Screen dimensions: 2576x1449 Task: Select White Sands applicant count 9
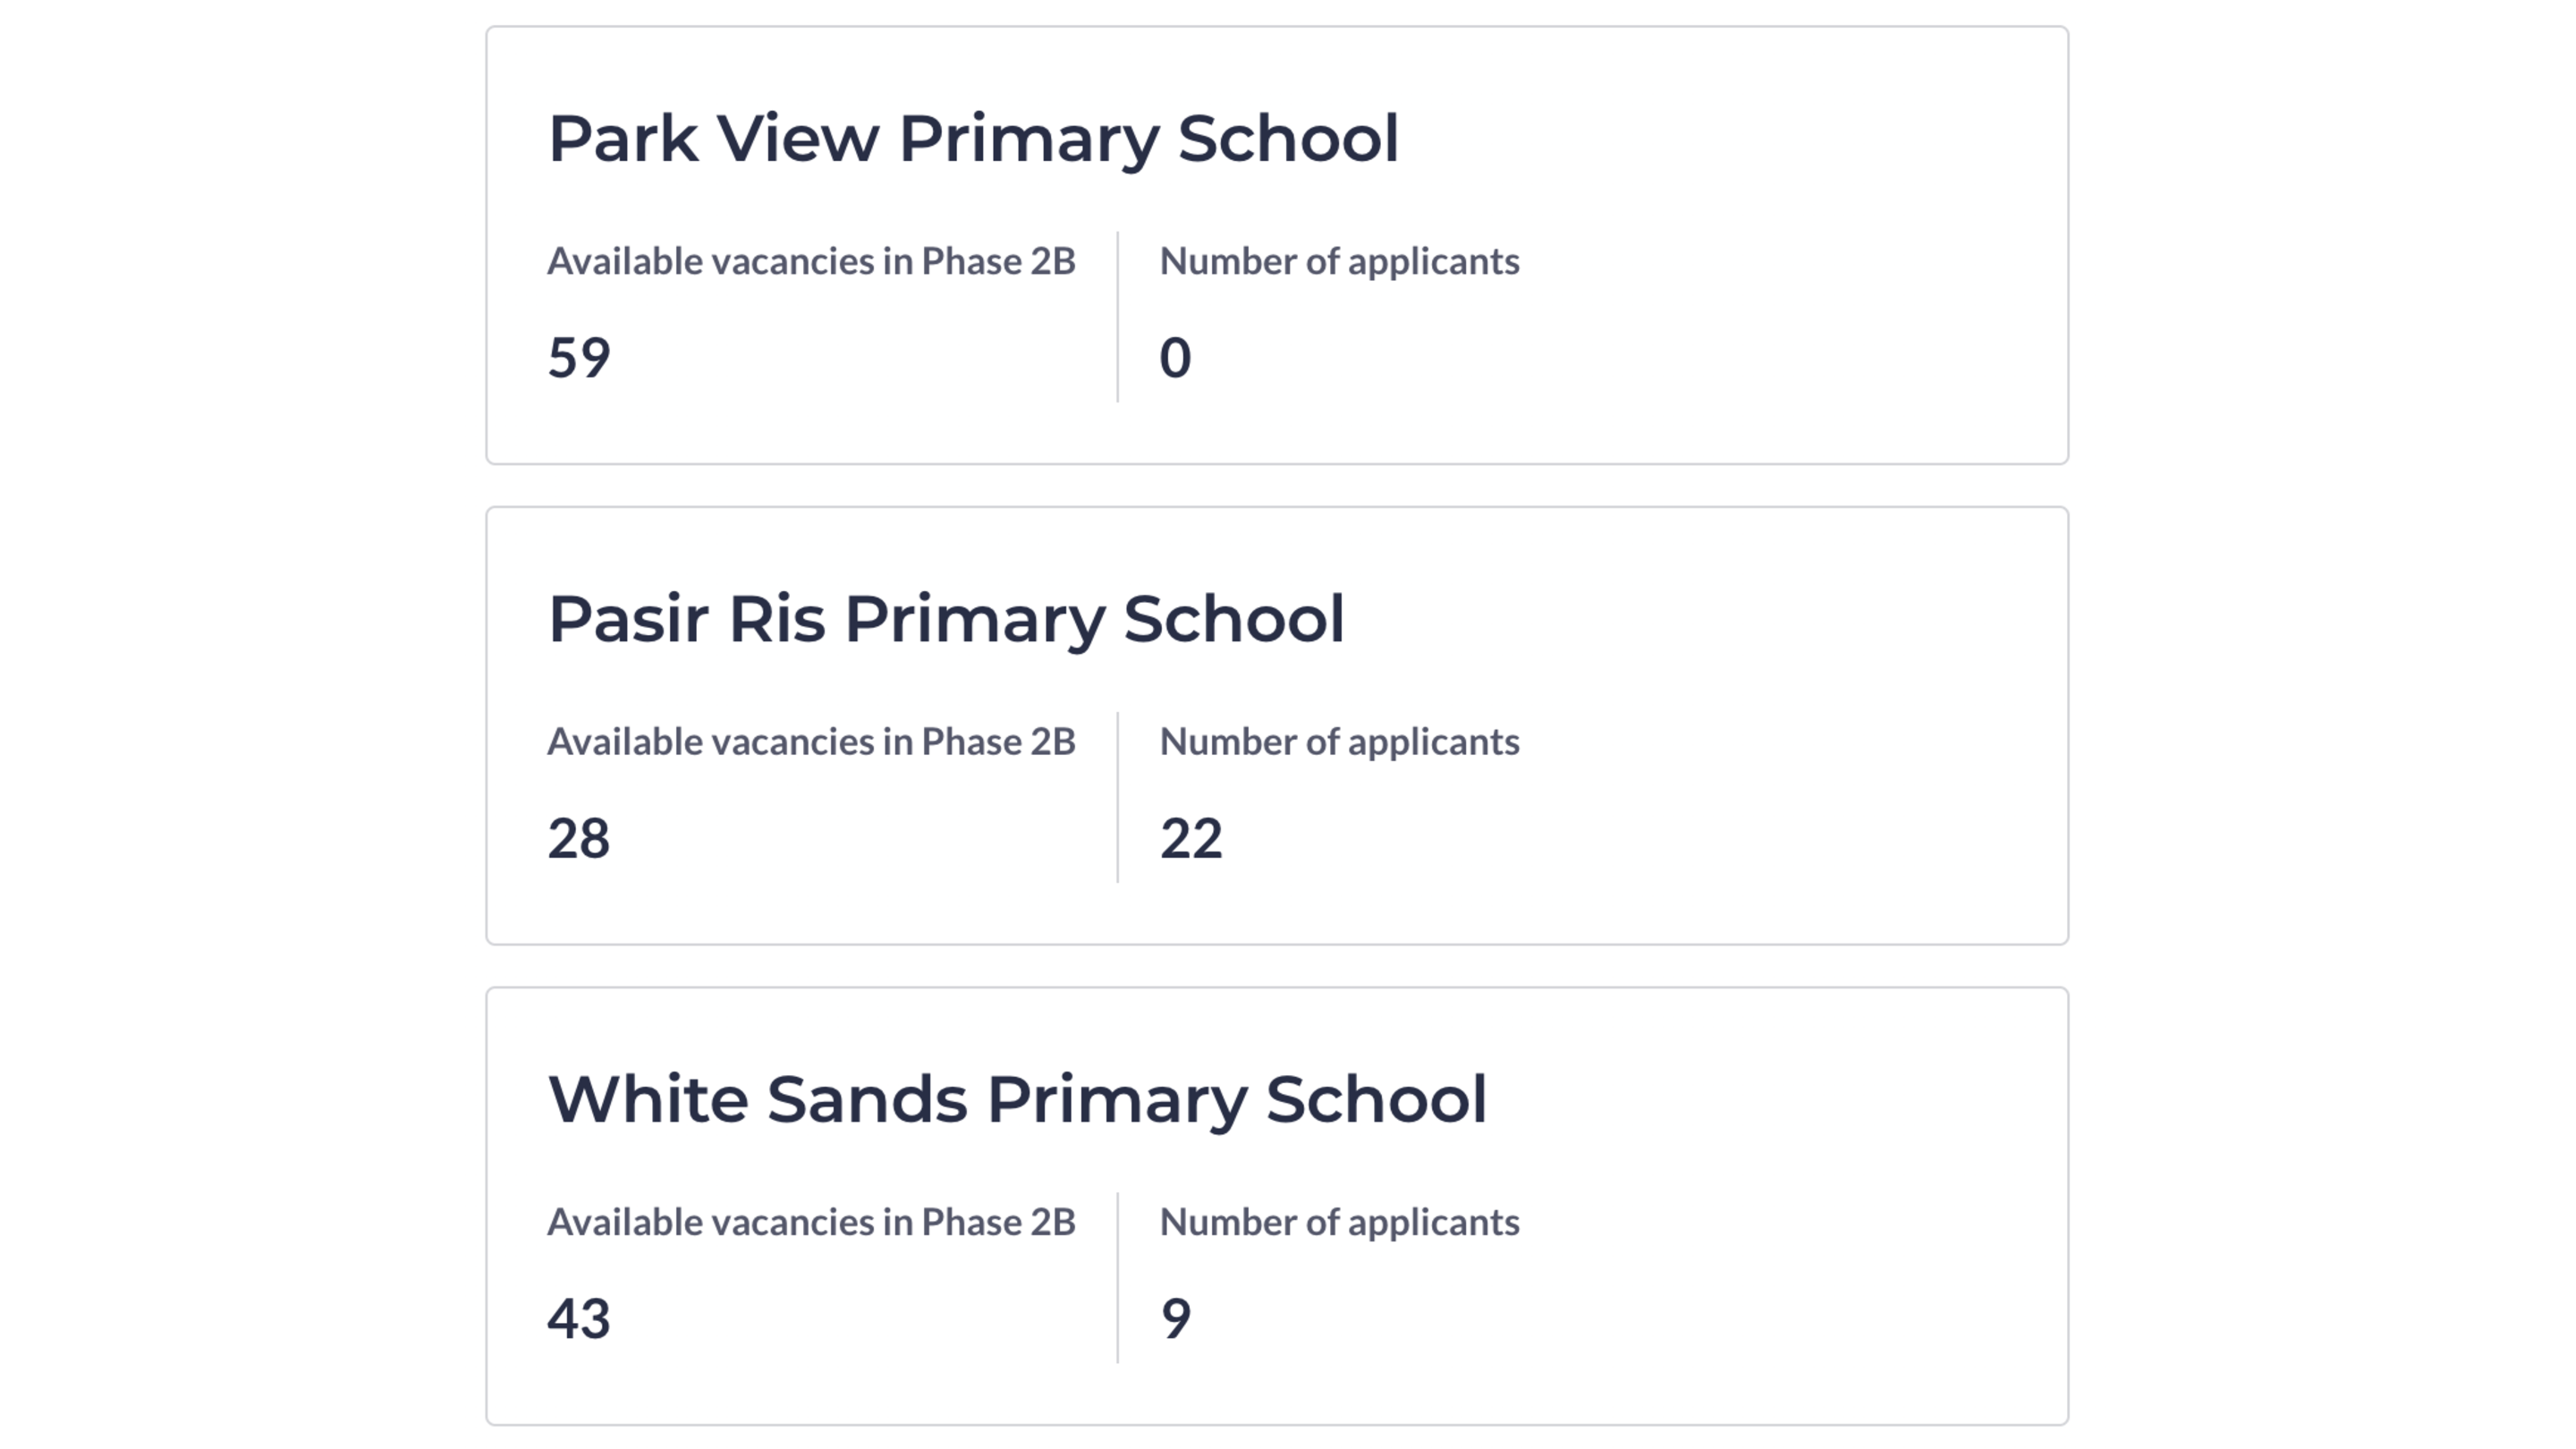[x=1175, y=1318]
